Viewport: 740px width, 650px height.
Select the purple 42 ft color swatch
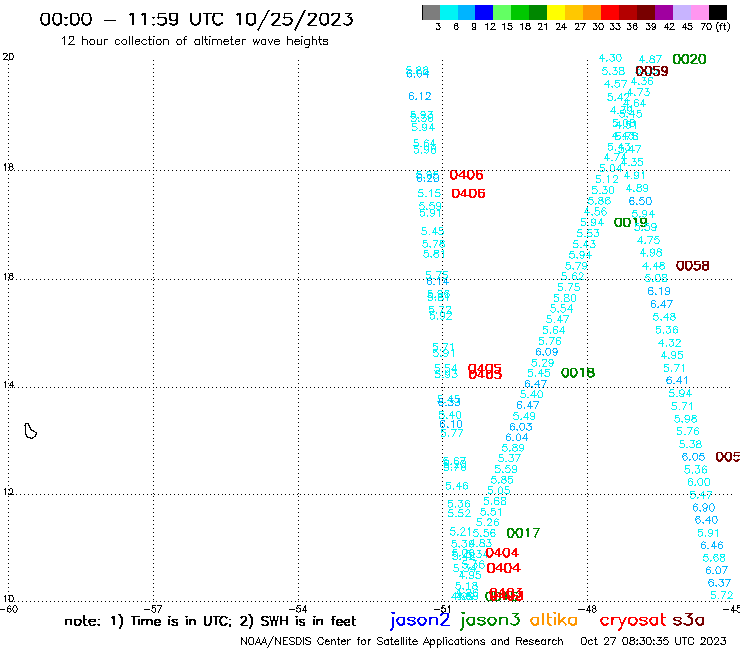(x=663, y=12)
